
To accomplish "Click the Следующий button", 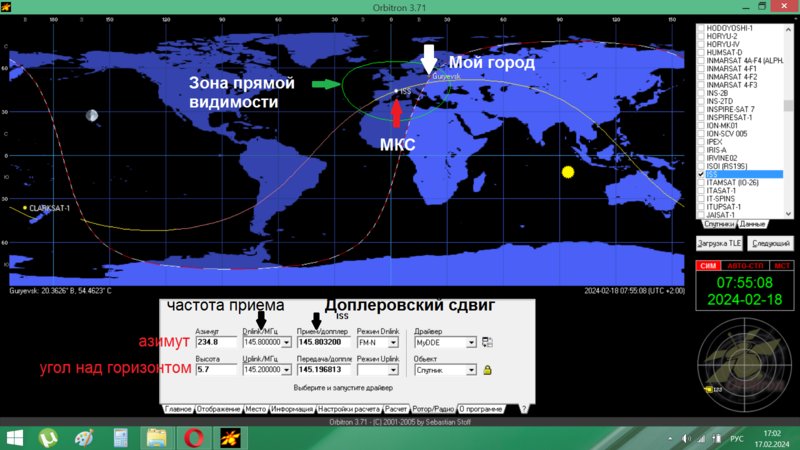I will click(771, 243).
